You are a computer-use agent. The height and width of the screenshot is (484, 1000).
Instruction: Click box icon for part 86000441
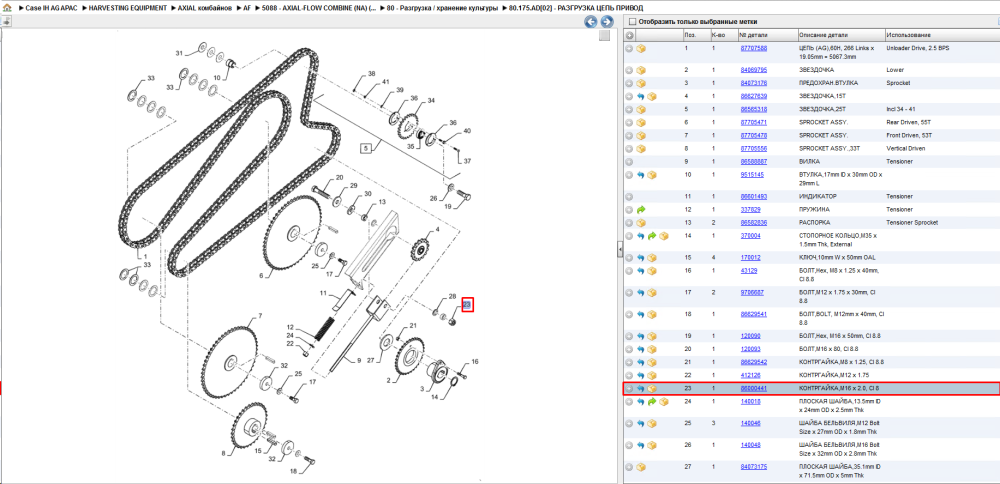652,388
